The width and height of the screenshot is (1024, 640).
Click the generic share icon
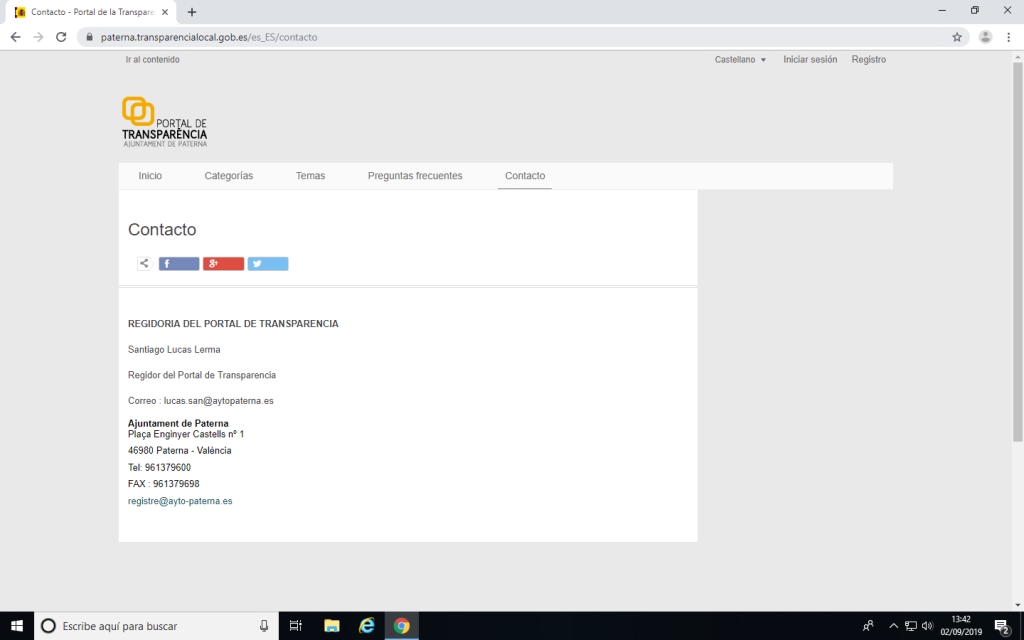[145, 264]
